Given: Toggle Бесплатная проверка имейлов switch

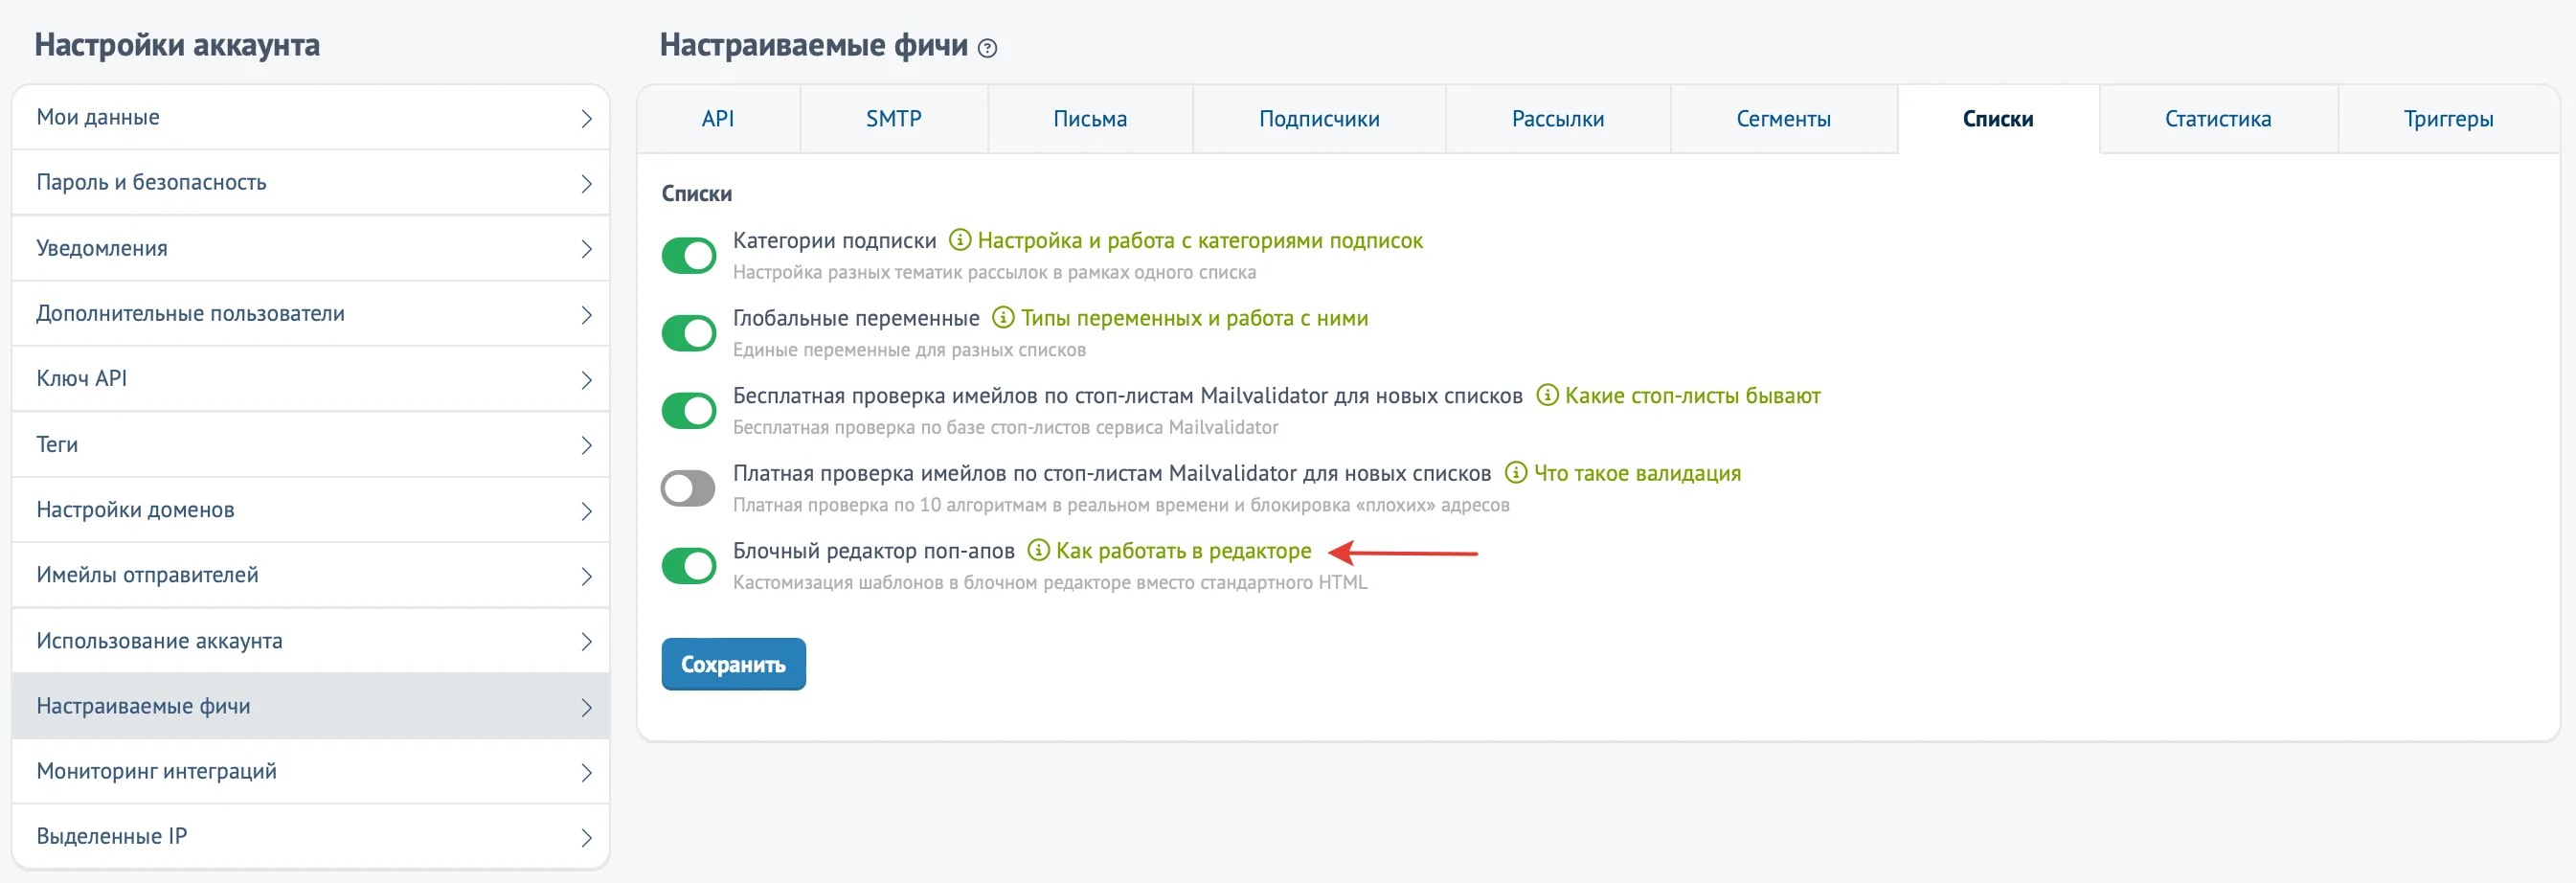Looking at the screenshot, I should tap(688, 410).
